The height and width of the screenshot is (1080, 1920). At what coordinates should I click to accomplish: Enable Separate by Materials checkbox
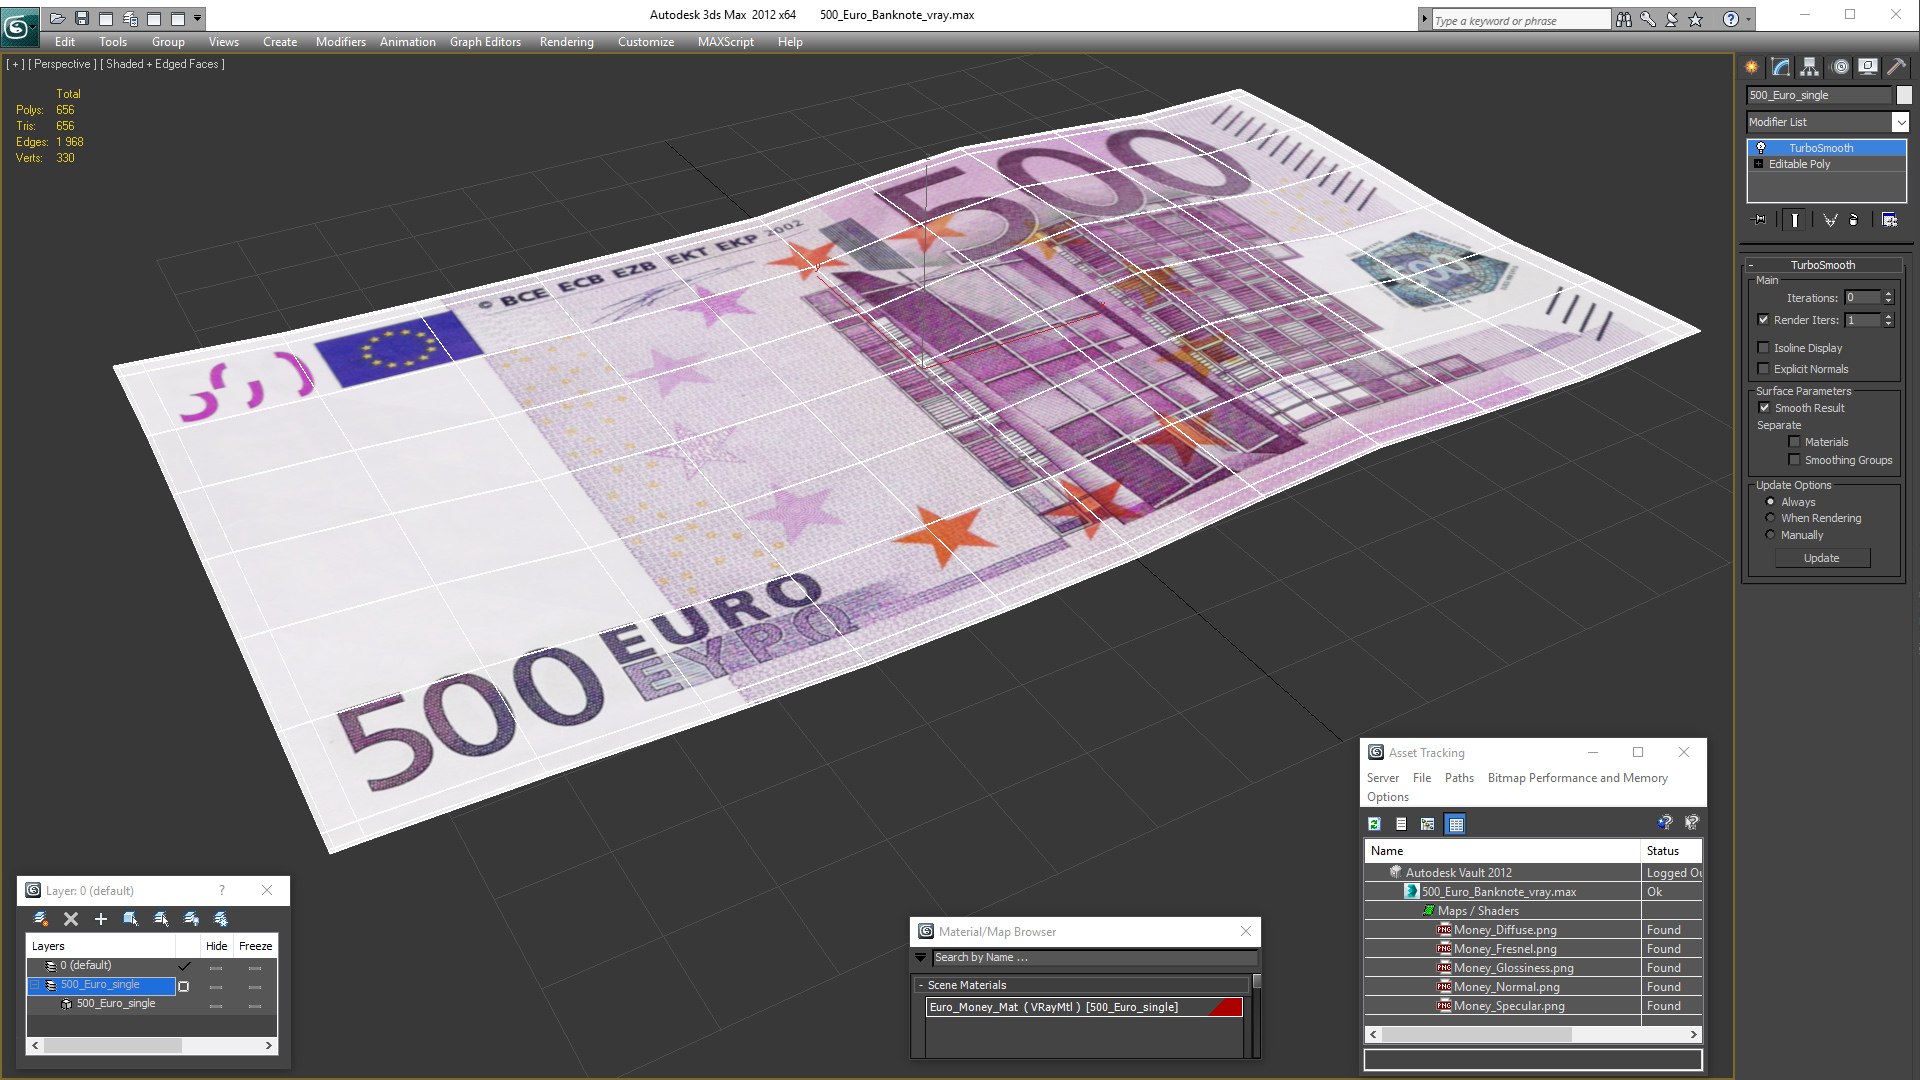click(1794, 442)
